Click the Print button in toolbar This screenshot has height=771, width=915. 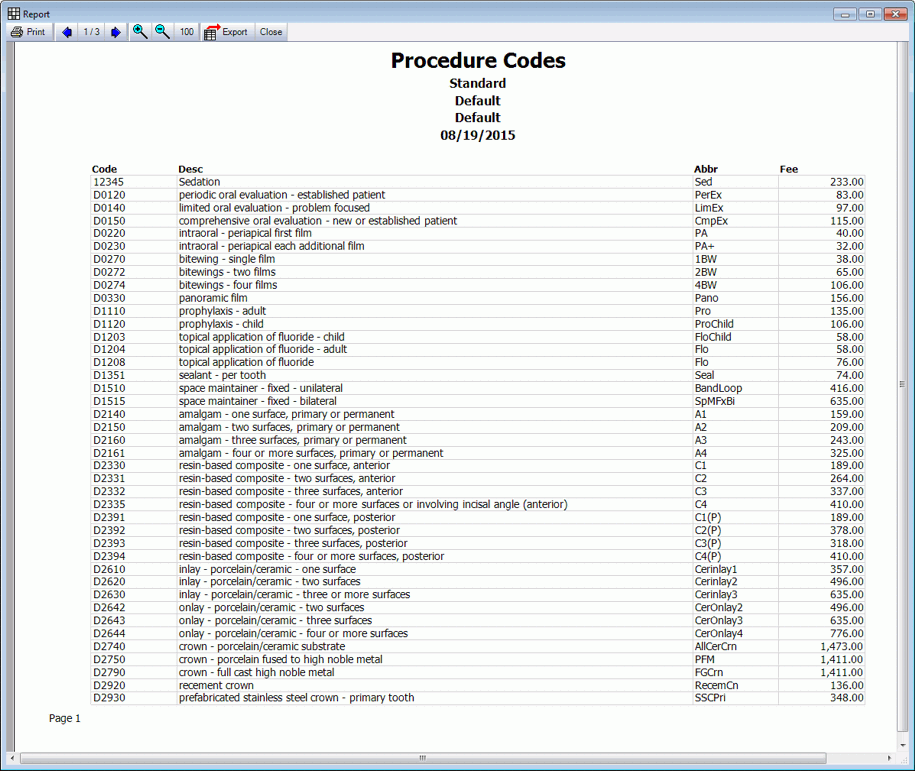pos(29,32)
